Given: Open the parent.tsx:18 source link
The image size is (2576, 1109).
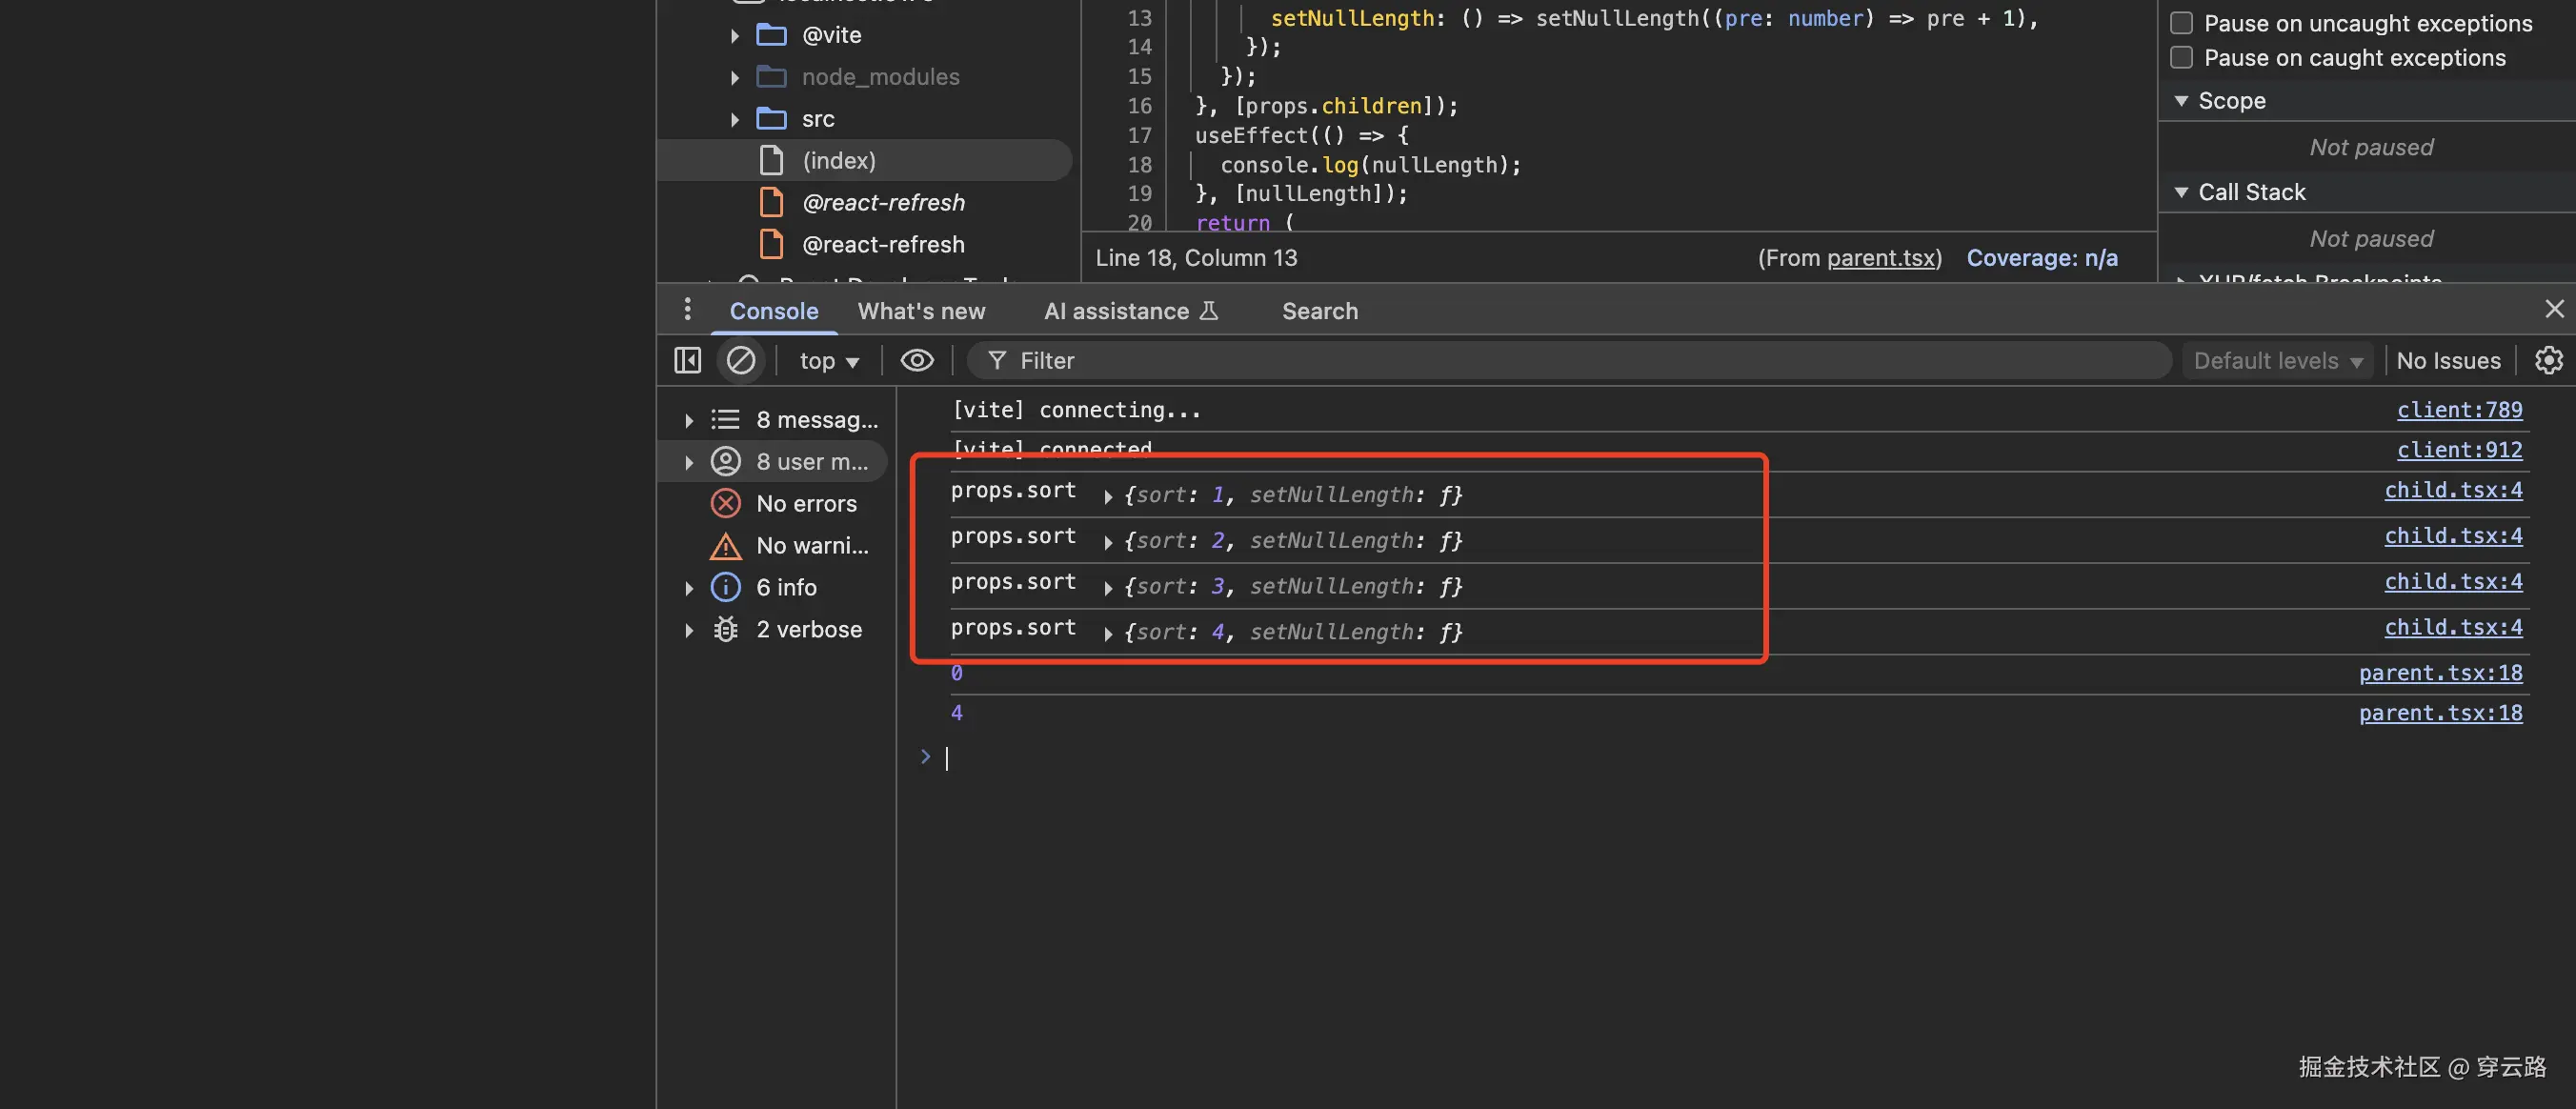Looking at the screenshot, I should 2440,673.
